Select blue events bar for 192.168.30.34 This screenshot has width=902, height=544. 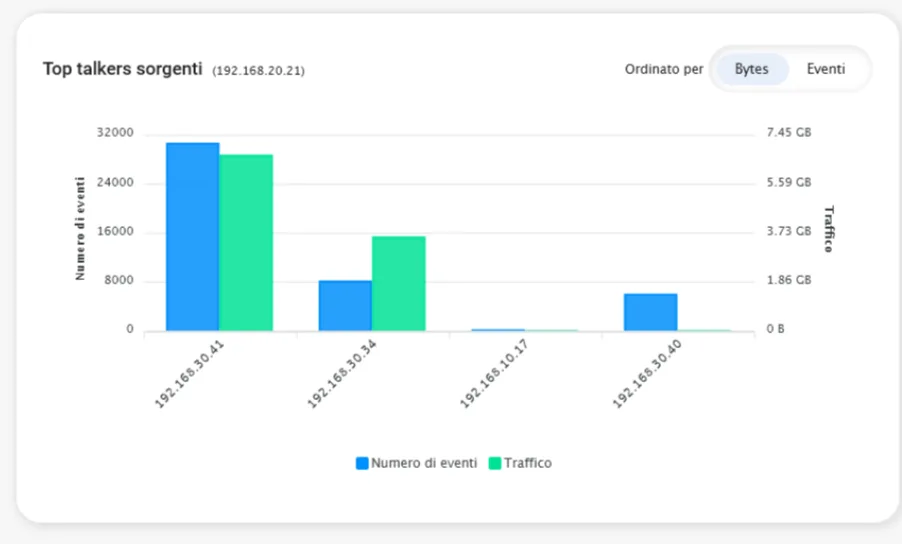[x=345, y=305]
